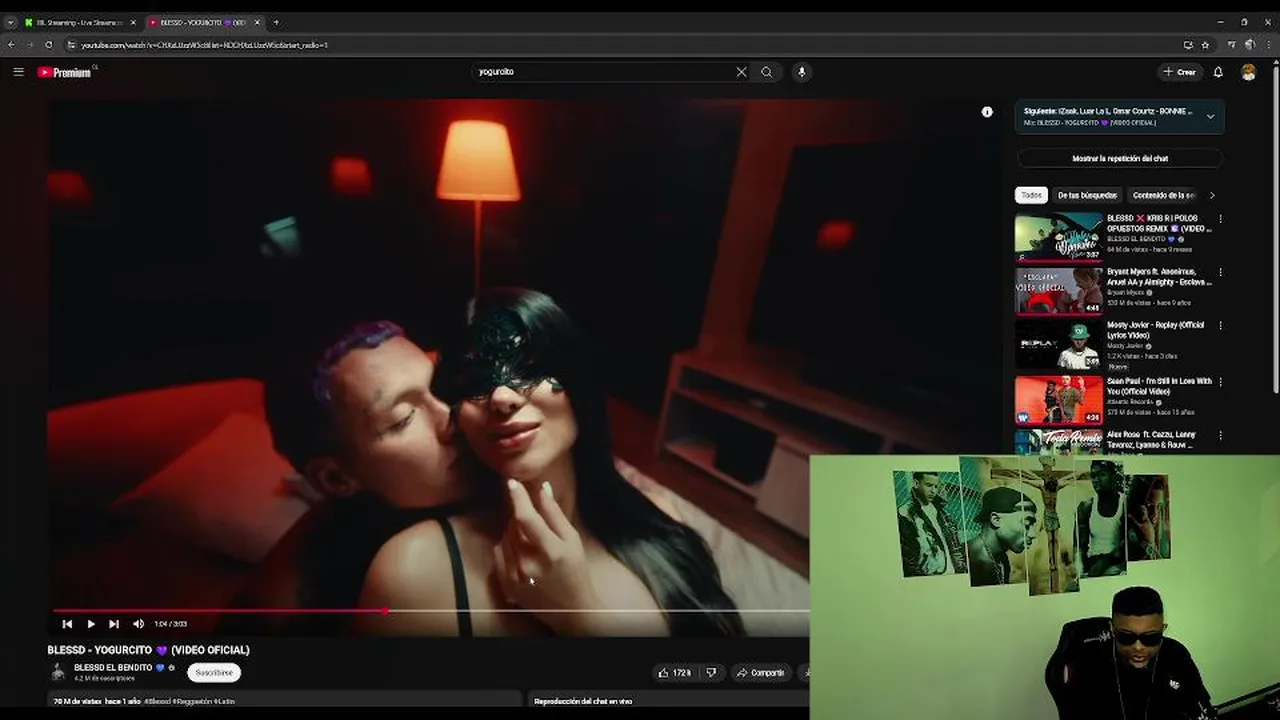
Task: Skip to previous video
Action: point(67,624)
